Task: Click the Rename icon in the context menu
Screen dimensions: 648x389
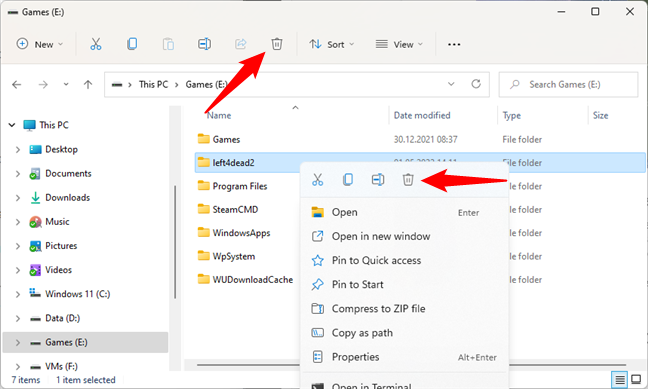Action: point(378,180)
